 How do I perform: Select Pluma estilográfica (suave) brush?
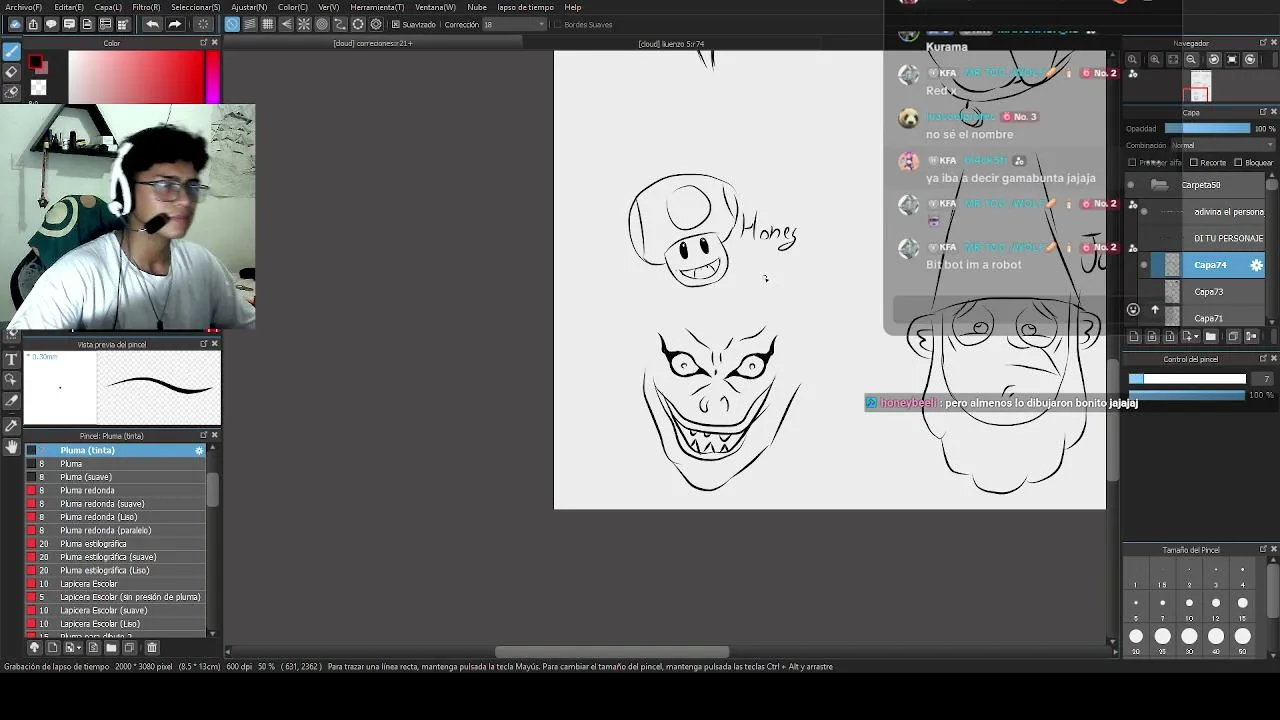click(x=115, y=557)
